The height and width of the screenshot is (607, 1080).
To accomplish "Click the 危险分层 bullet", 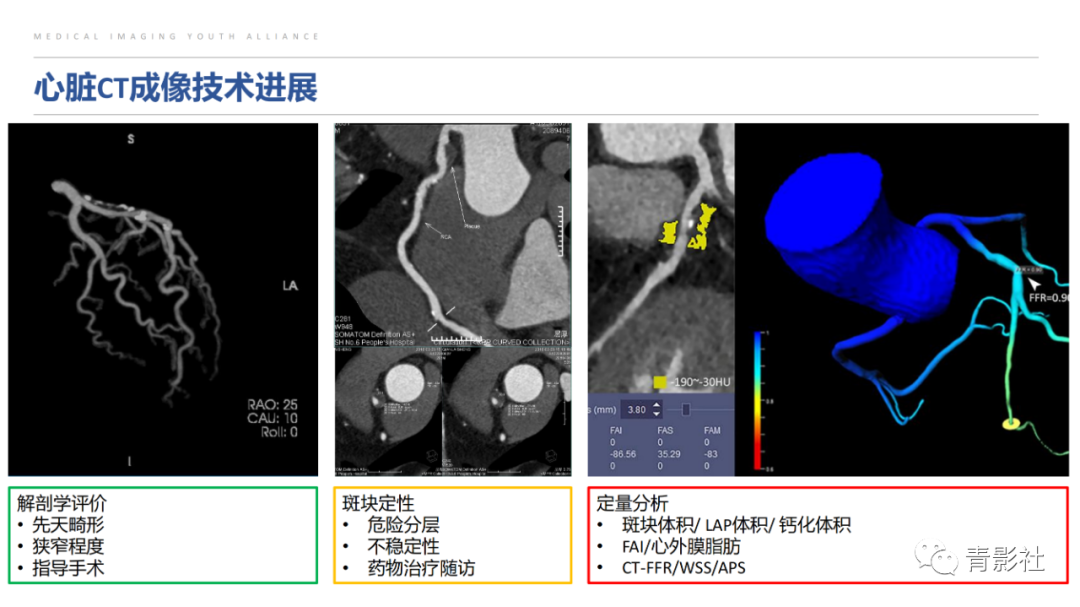I will click(403, 525).
